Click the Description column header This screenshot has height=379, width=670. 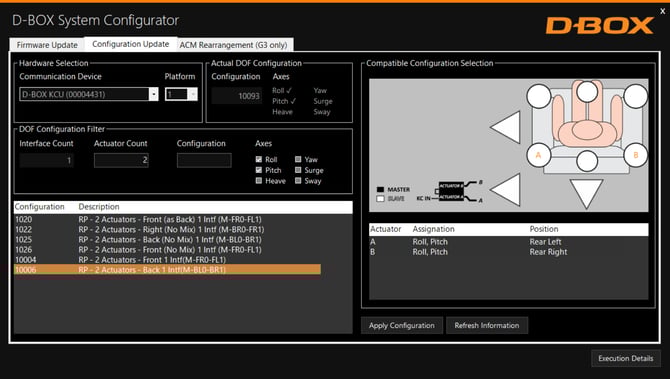pos(99,207)
